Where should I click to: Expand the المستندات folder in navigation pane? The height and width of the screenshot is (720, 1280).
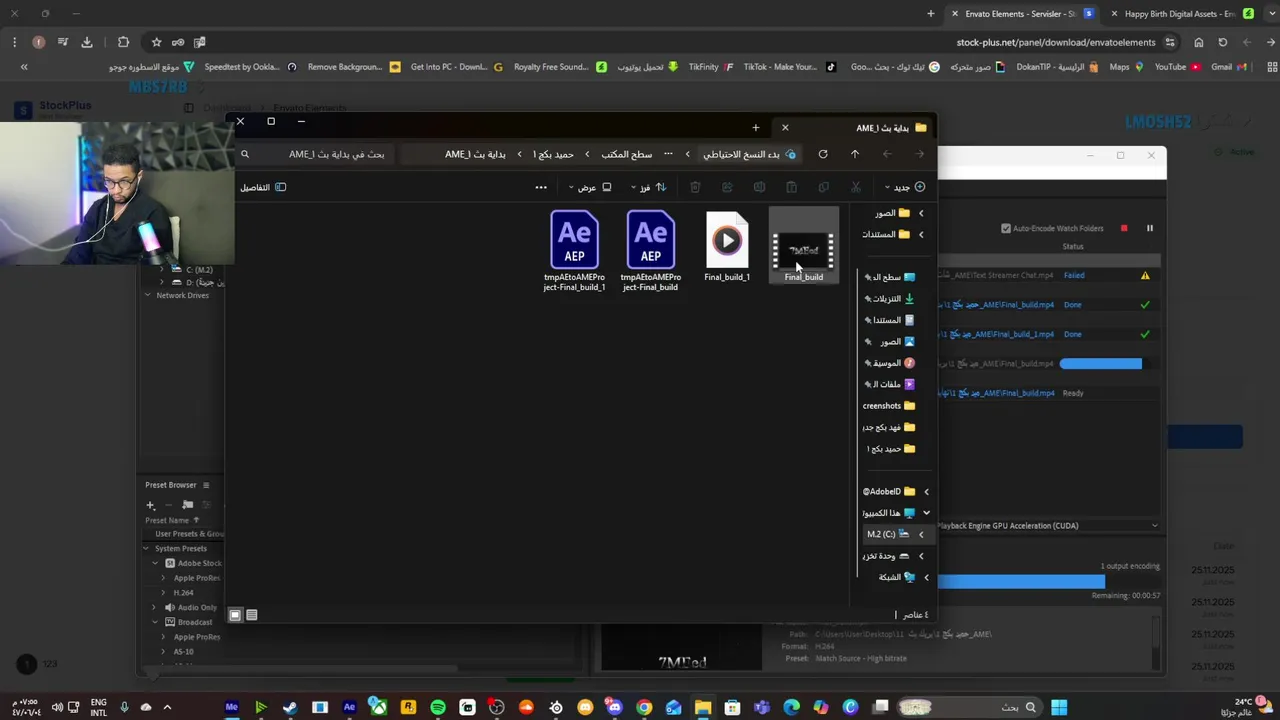(x=921, y=234)
